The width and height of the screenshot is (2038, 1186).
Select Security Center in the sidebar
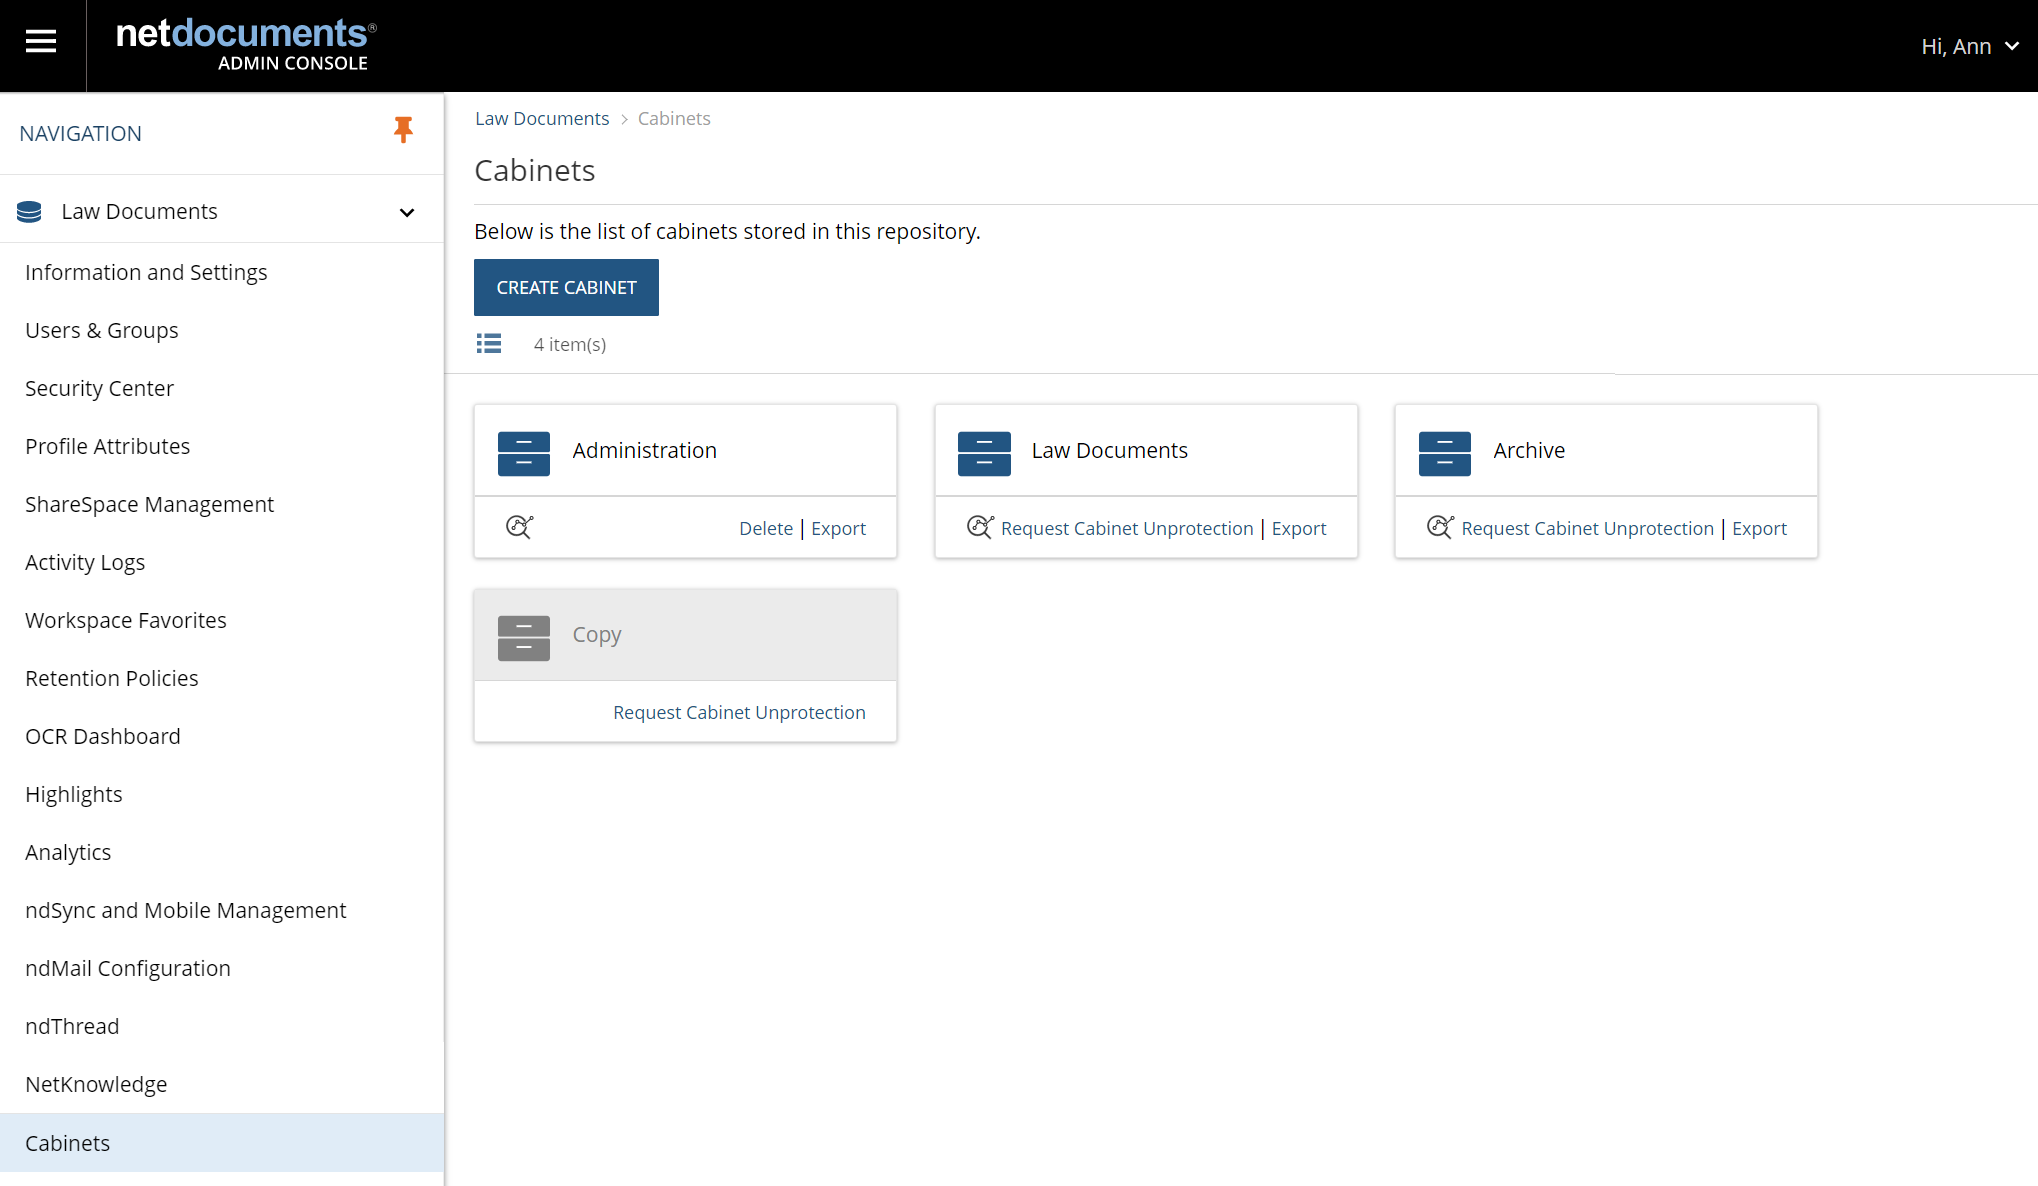[x=99, y=388]
